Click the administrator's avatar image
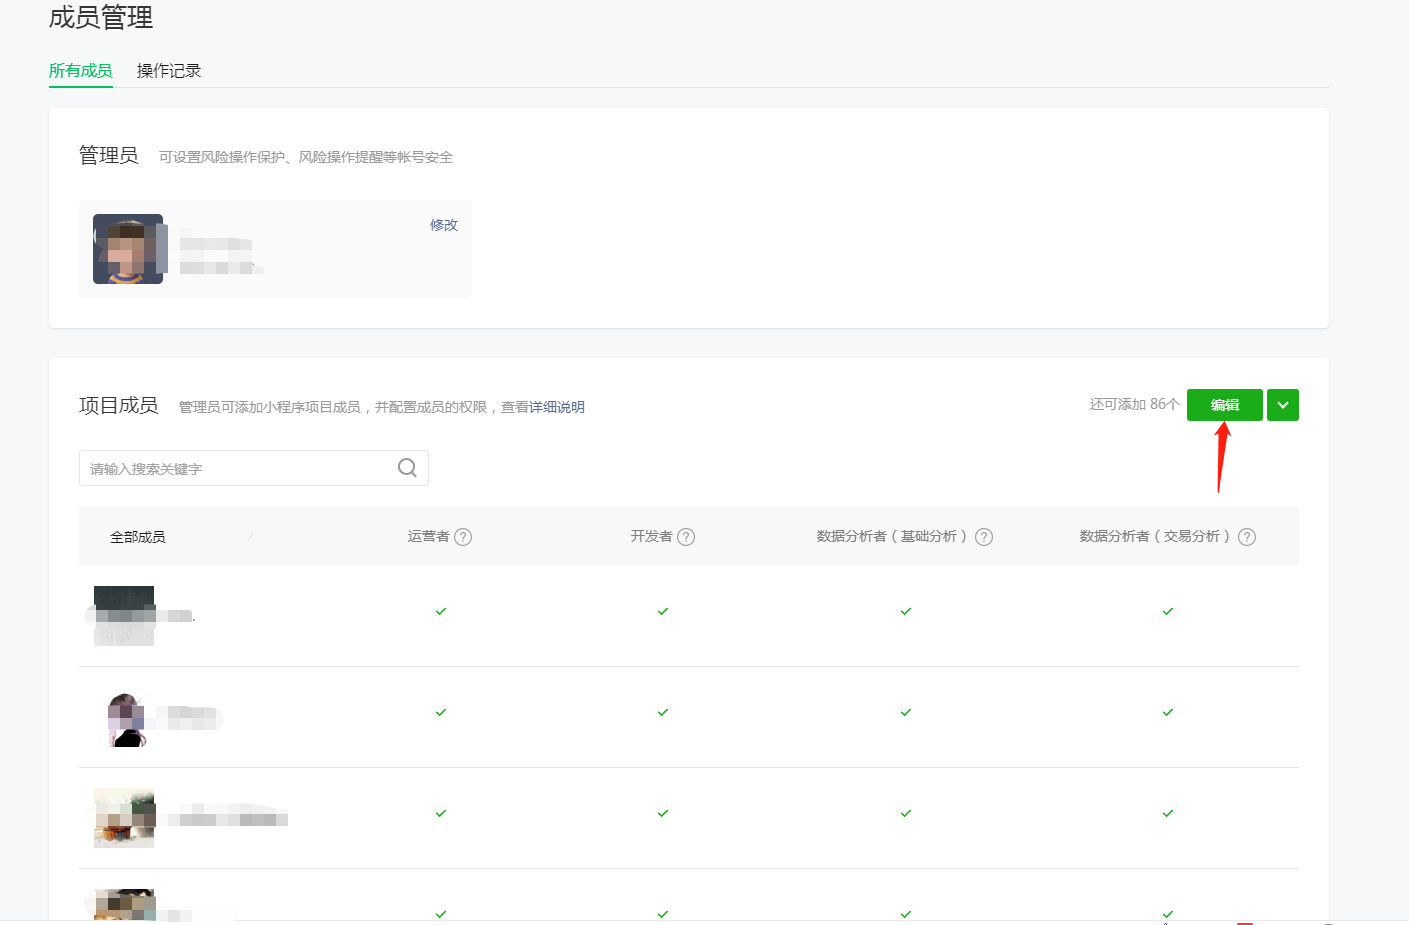The width and height of the screenshot is (1409, 925). tap(128, 249)
